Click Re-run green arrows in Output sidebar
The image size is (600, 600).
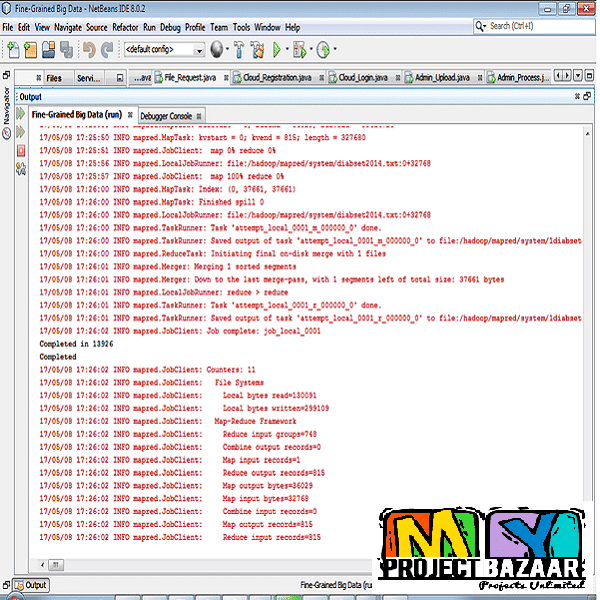click(x=22, y=115)
